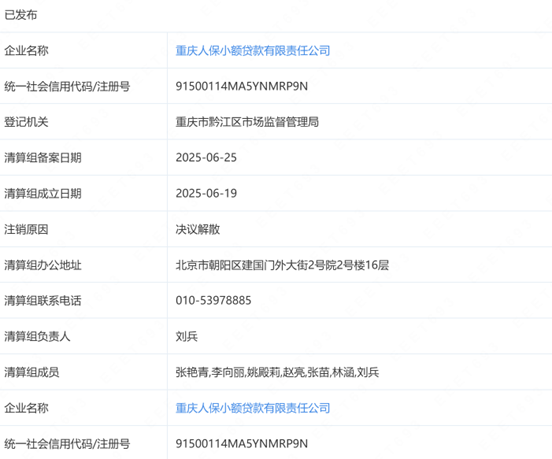Click the 清算组成员 label
The image size is (552, 459).
point(32,372)
